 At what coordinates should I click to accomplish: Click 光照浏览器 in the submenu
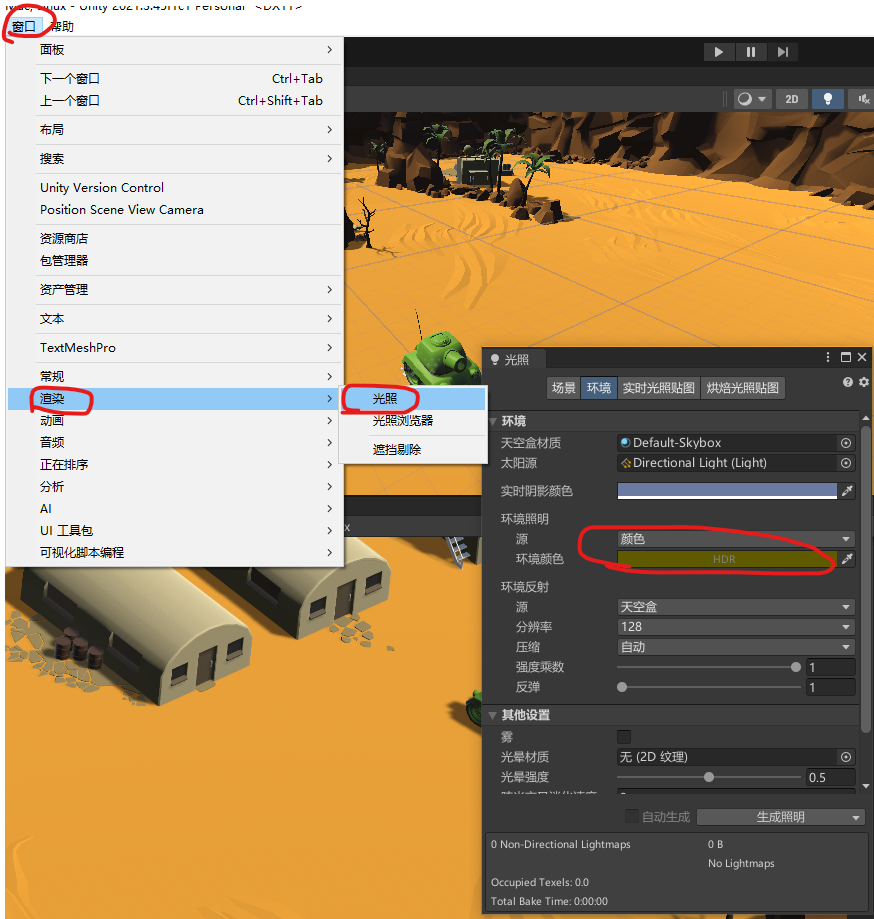(414, 421)
